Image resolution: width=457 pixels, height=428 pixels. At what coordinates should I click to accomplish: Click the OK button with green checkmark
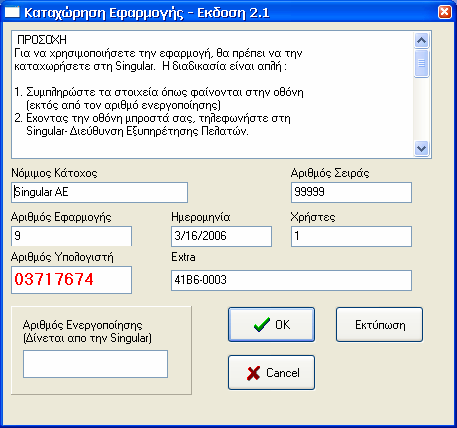(x=271, y=324)
